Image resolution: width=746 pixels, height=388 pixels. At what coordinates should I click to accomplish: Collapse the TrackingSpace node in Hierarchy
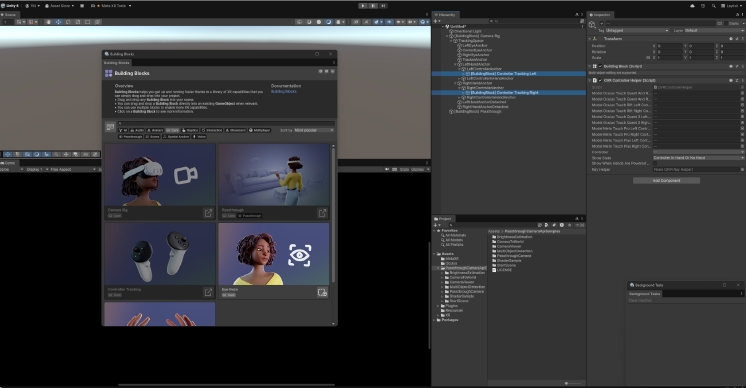tap(452, 41)
